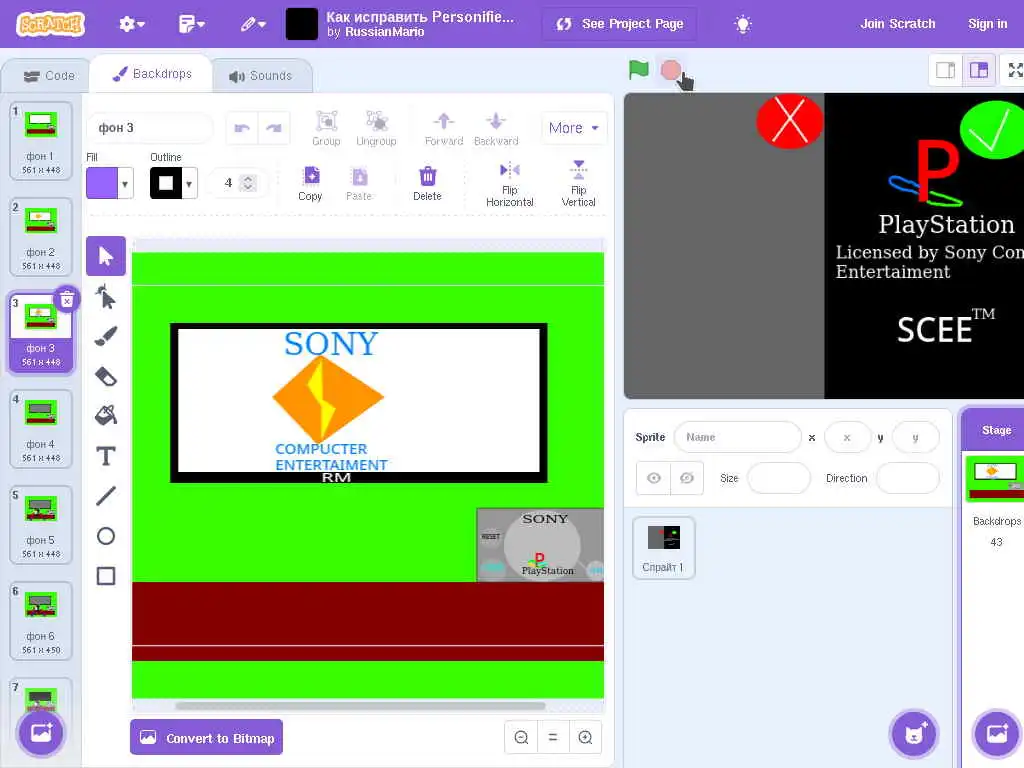Open the Settings gear dropdown
This screenshot has height=768, width=1024.
click(131, 24)
